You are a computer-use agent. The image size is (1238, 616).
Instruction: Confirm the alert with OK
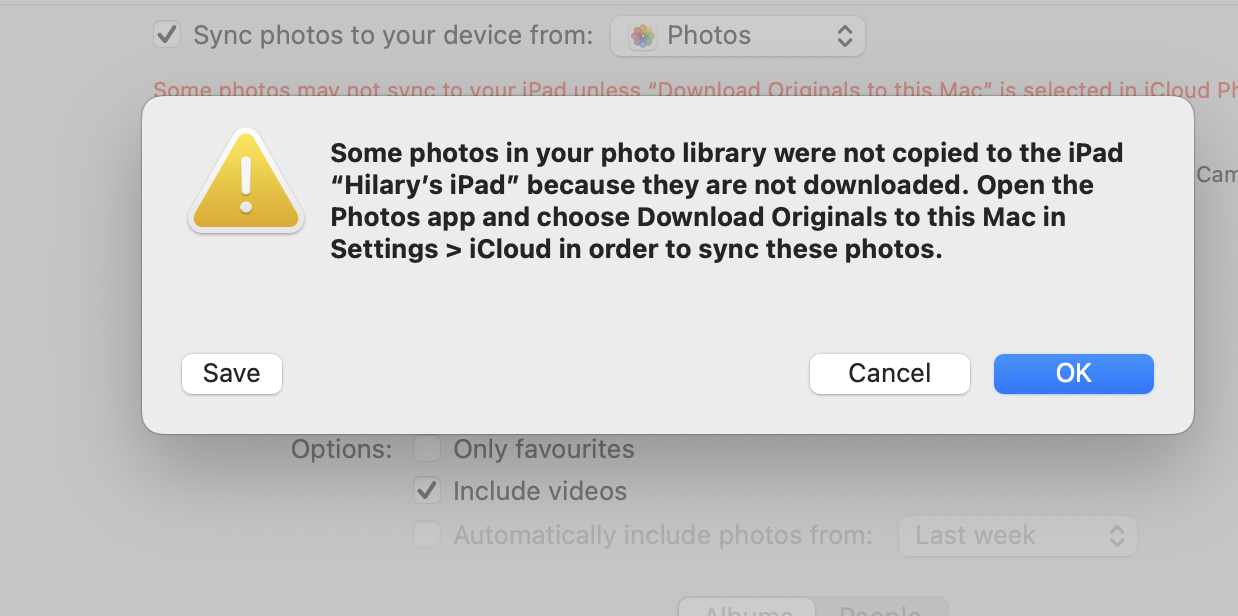point(1073,373)
